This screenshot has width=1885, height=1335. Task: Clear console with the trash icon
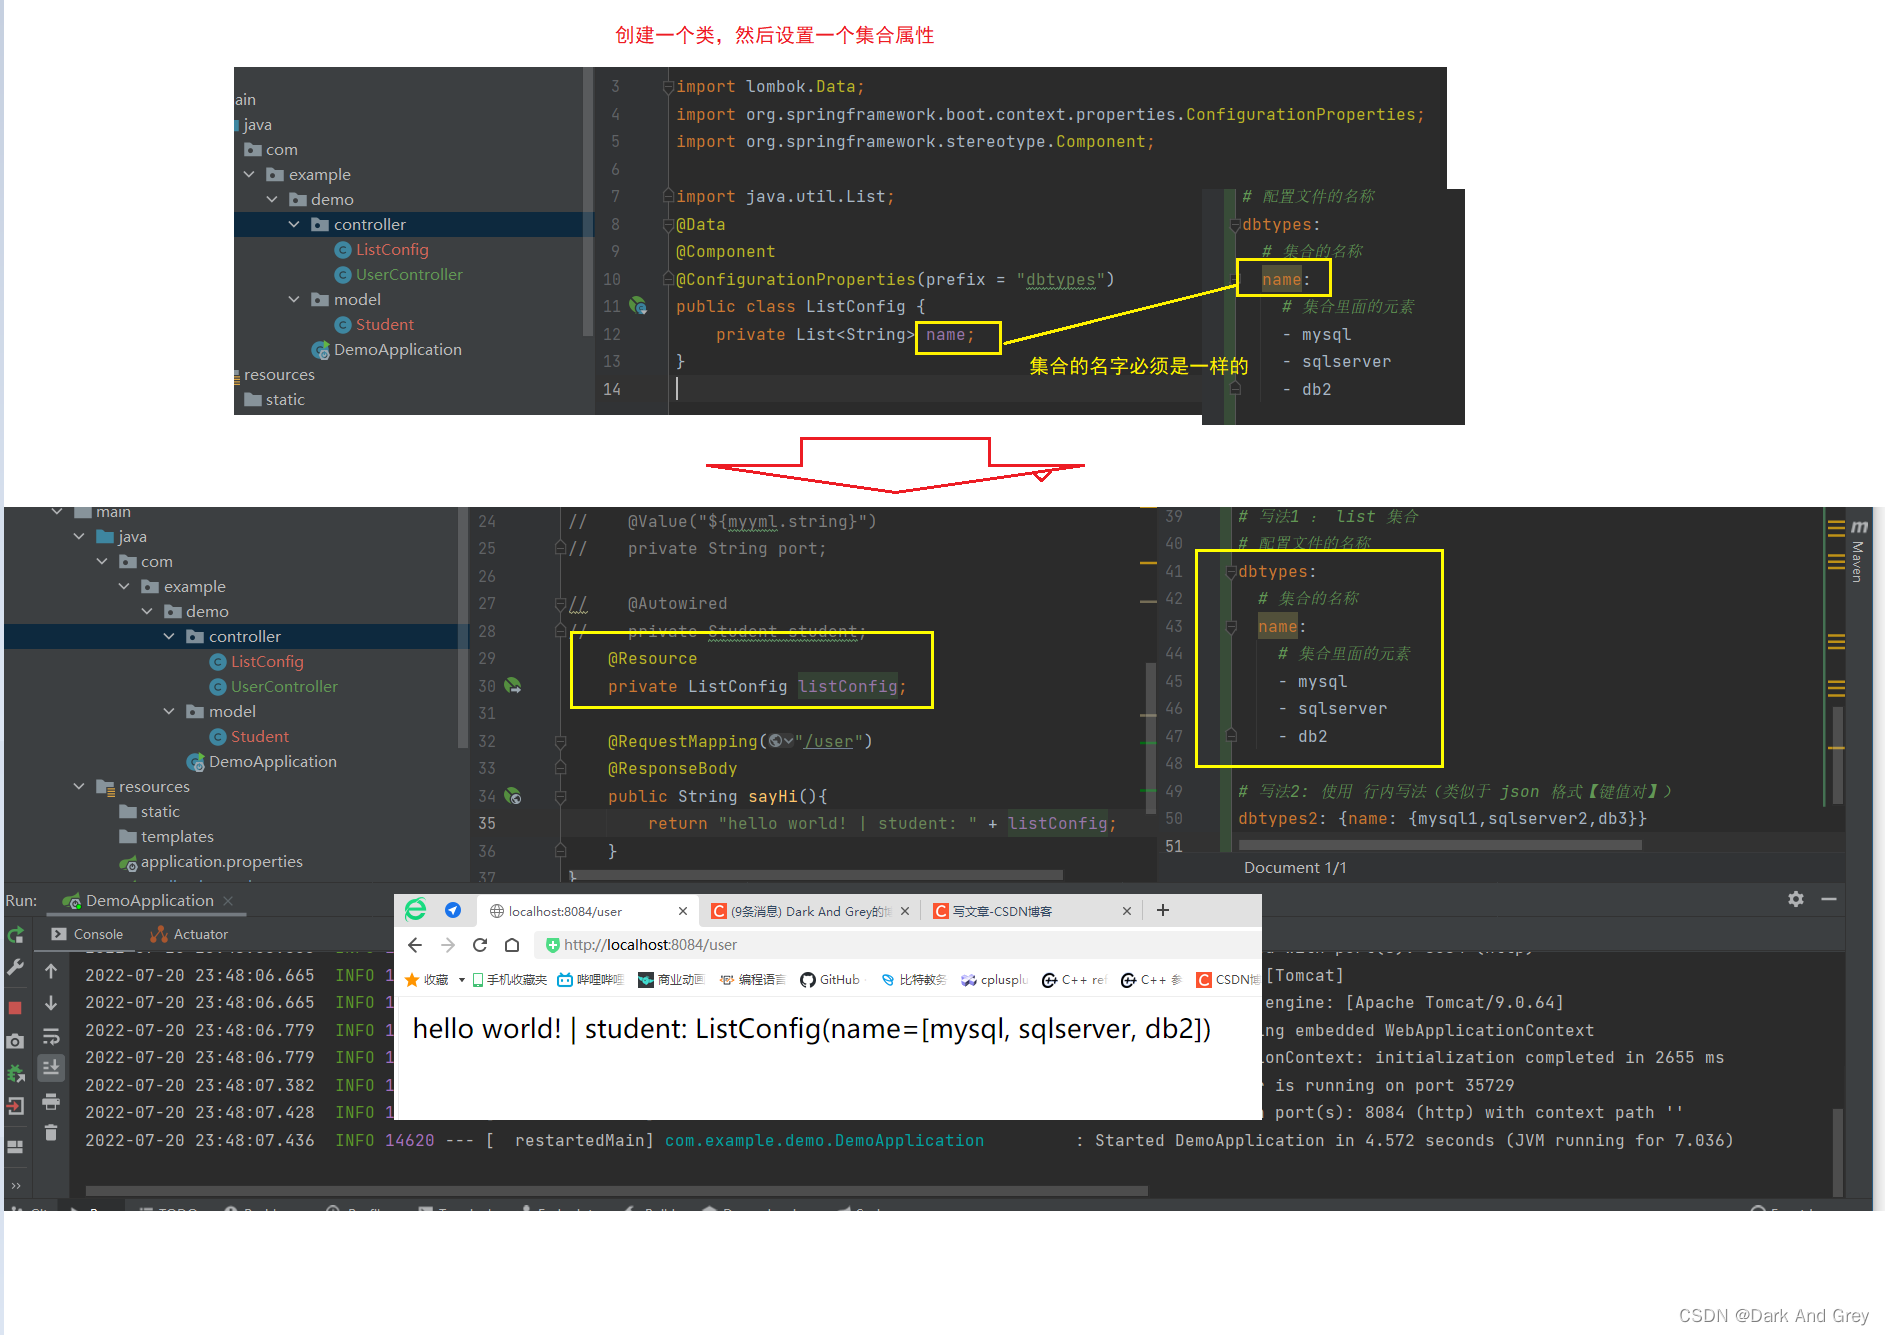tap(51, 1133)
